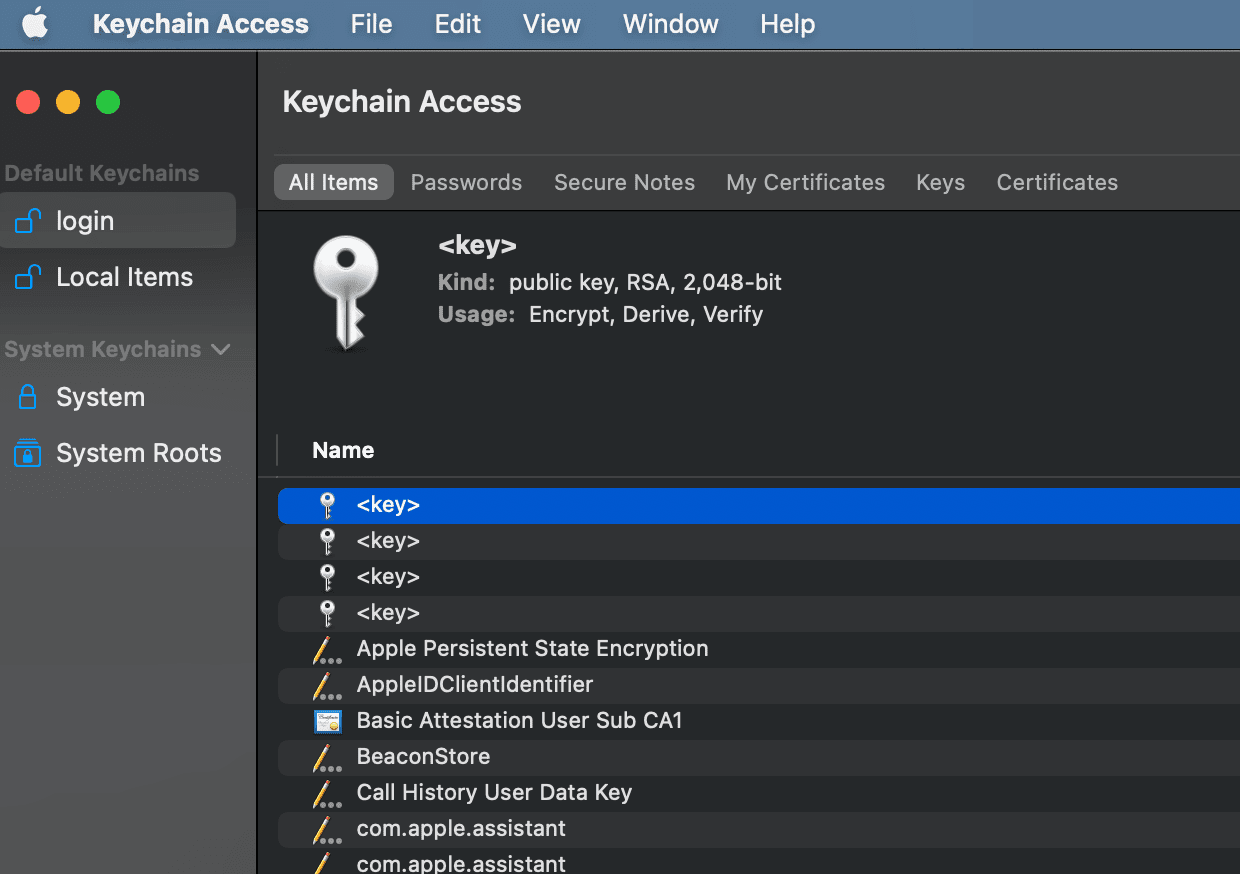This screenshot has width=1240, height=874.
Task: Open the Keys tab
Action: (940, 182)
